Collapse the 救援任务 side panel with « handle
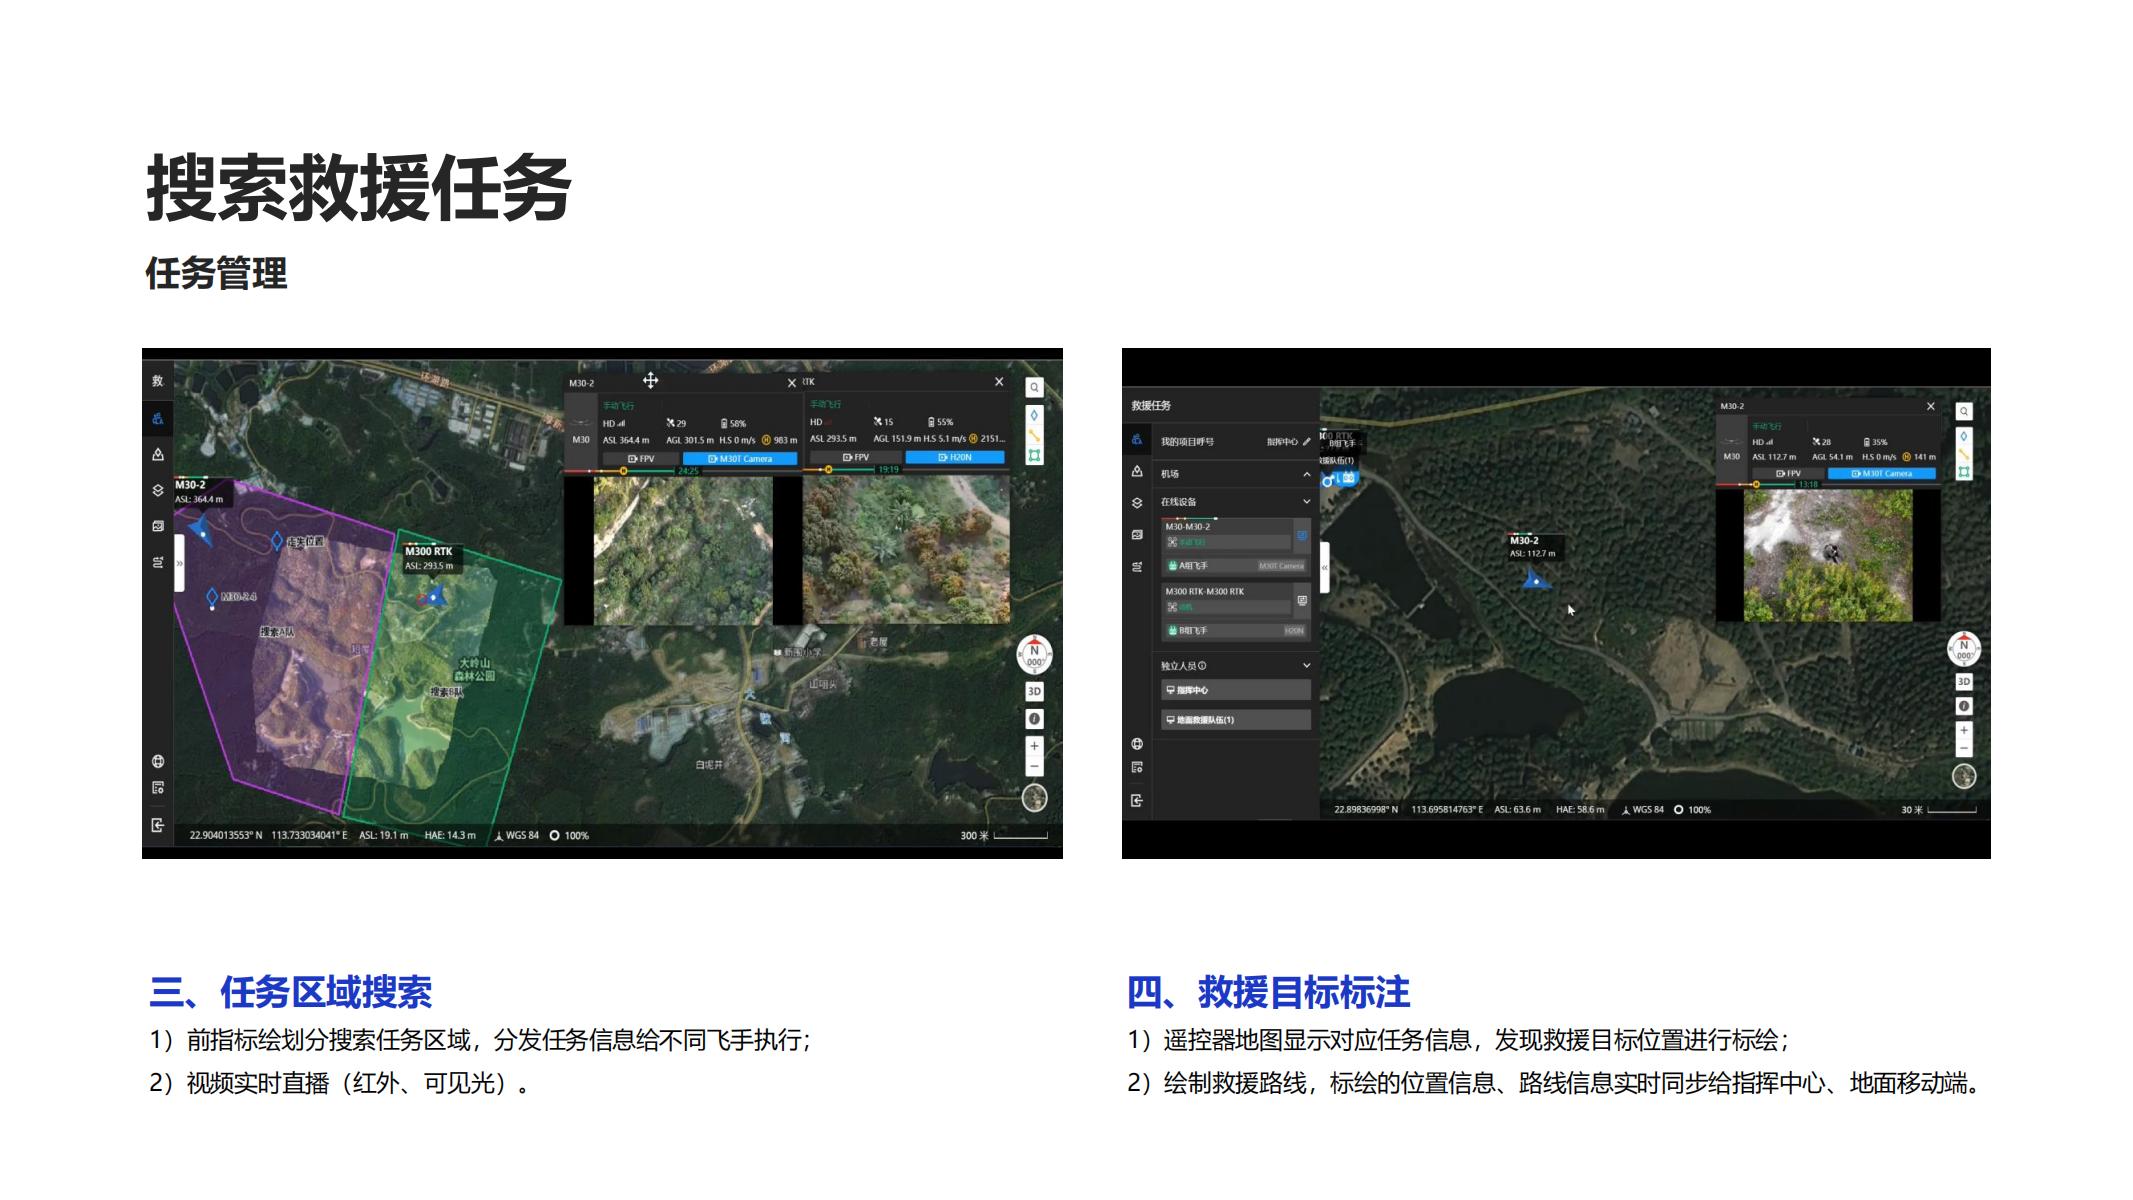The width and height of the screenshot is (2133, 1200). click(1324, 567)
